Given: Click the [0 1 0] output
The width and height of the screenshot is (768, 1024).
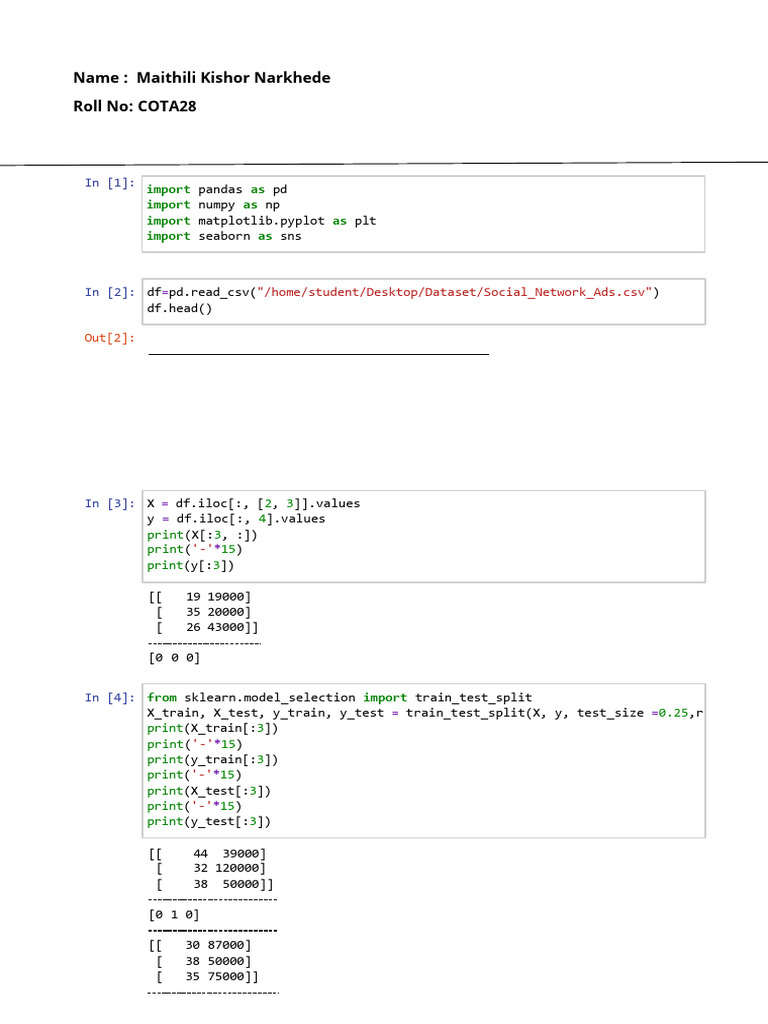Looking at the screenshot, I should 174,915.
